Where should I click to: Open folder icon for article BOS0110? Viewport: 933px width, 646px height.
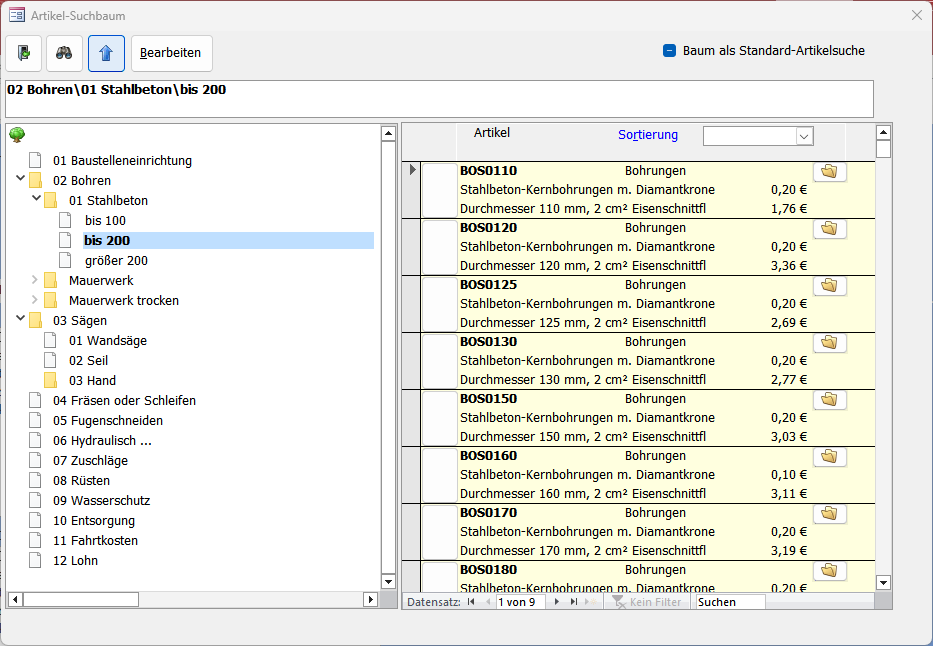coord(829,172)
